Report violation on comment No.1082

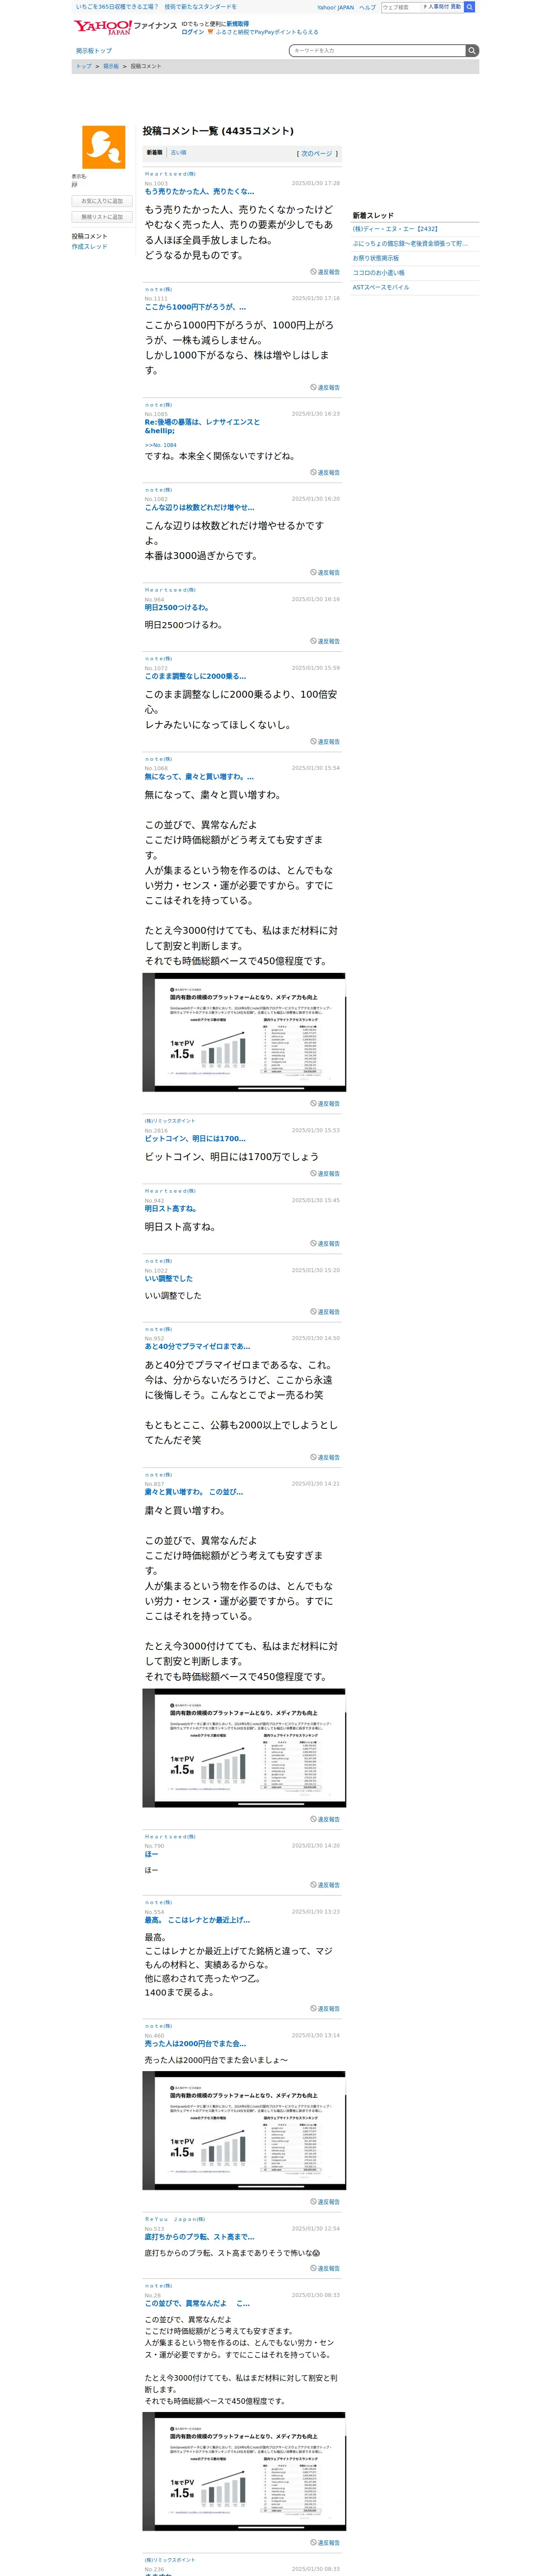pos(325,573)
